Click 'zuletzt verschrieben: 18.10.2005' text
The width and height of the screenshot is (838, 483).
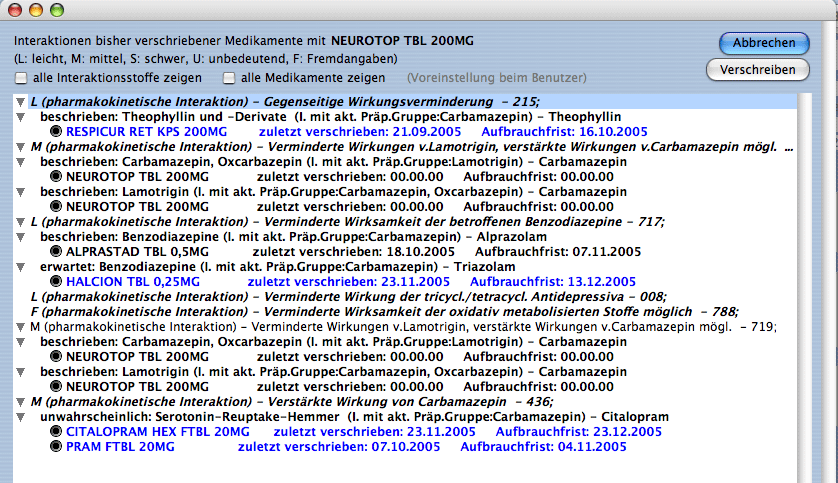point(354,252)
